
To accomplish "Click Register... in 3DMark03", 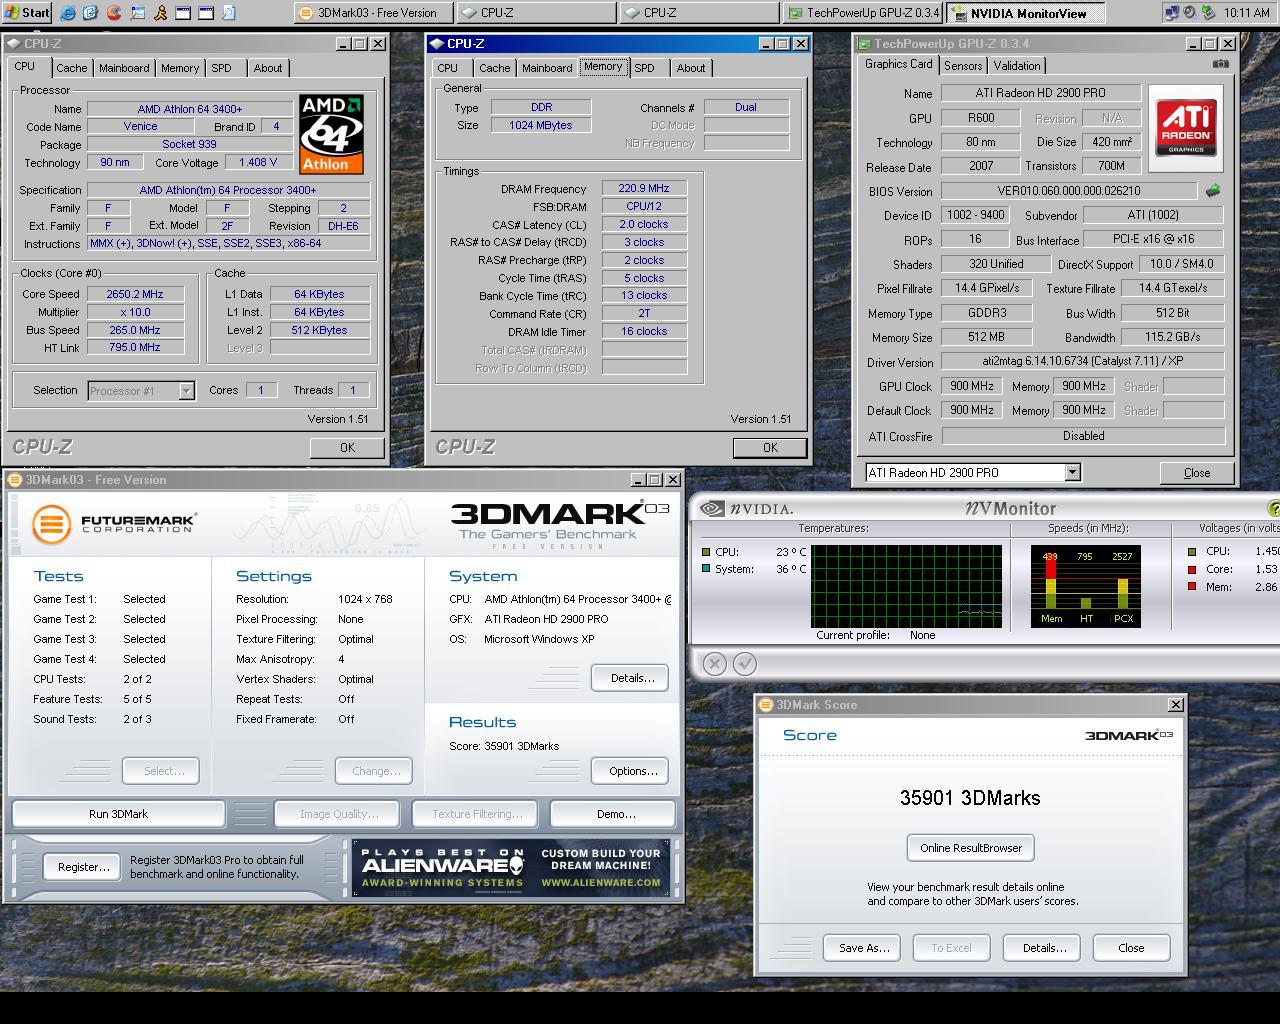I will coord(84,867).
